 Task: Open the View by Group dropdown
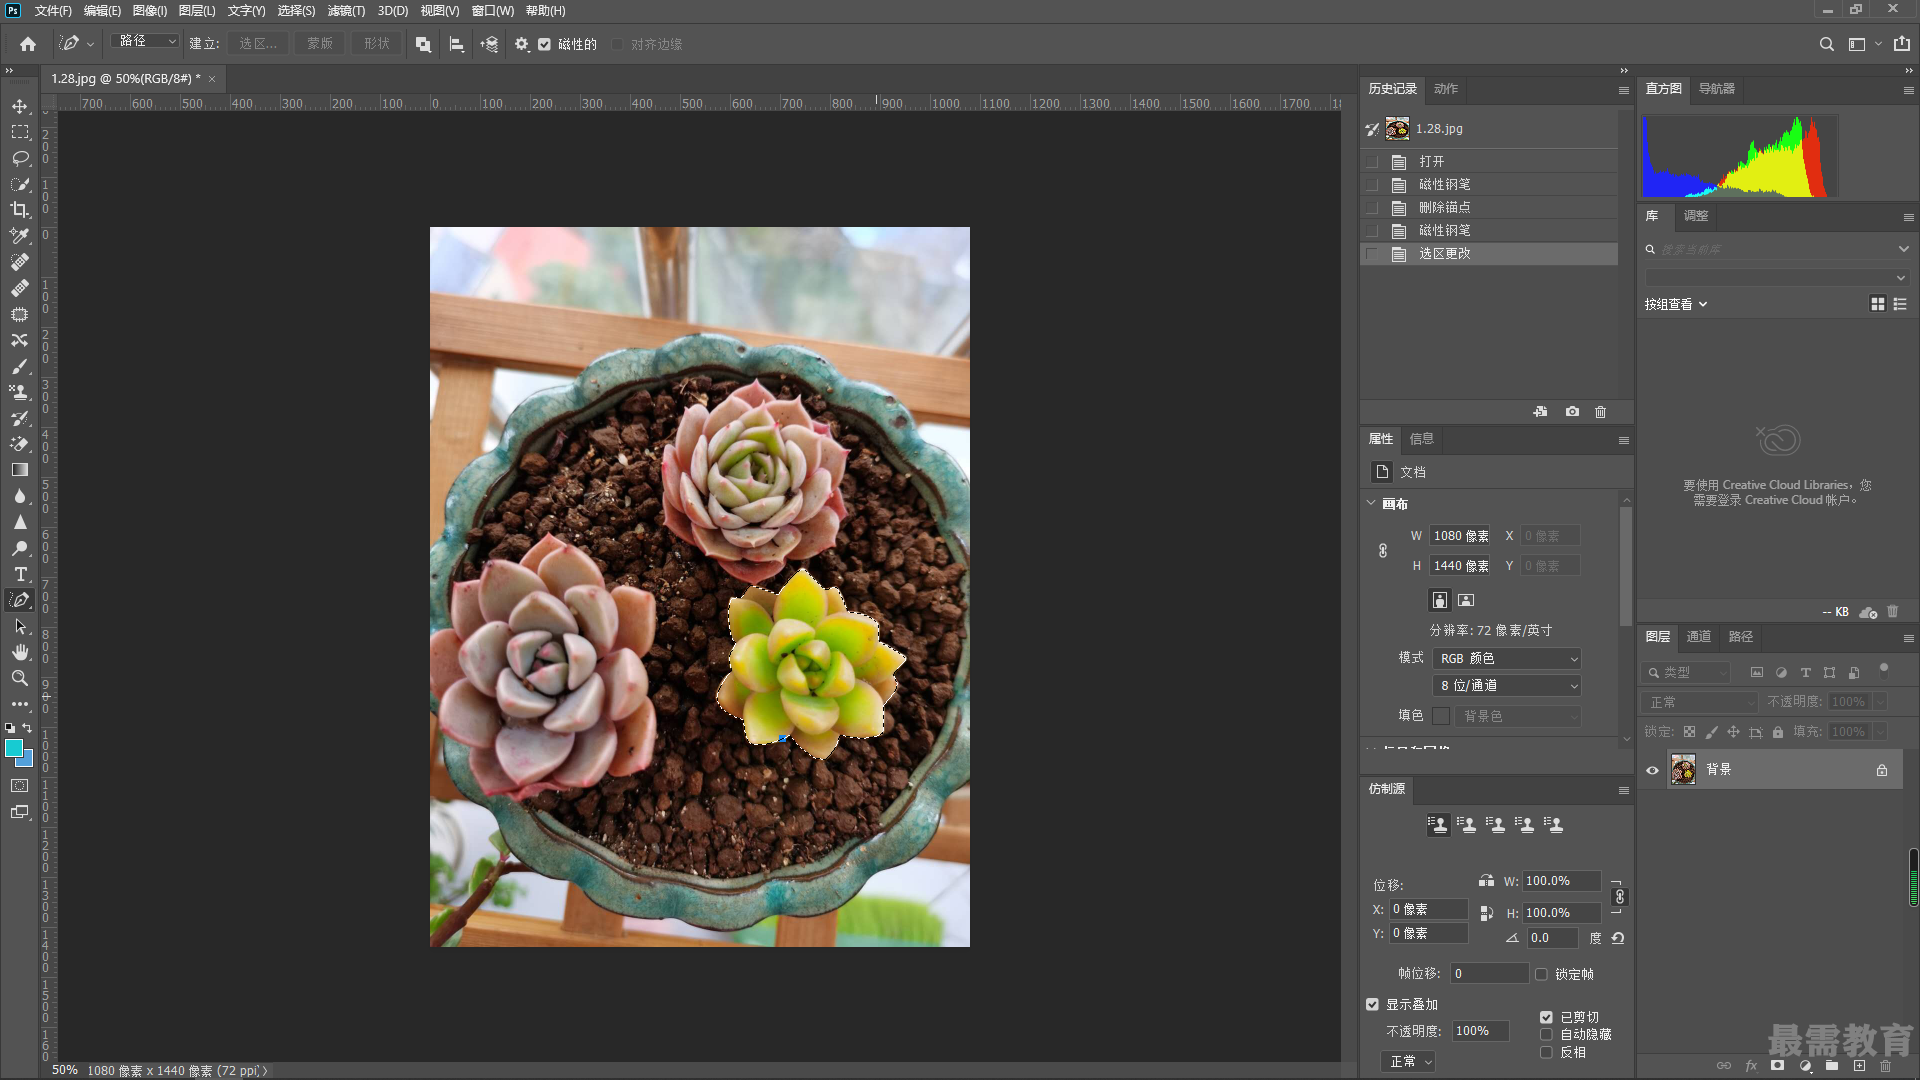[x=1676, y=305]
